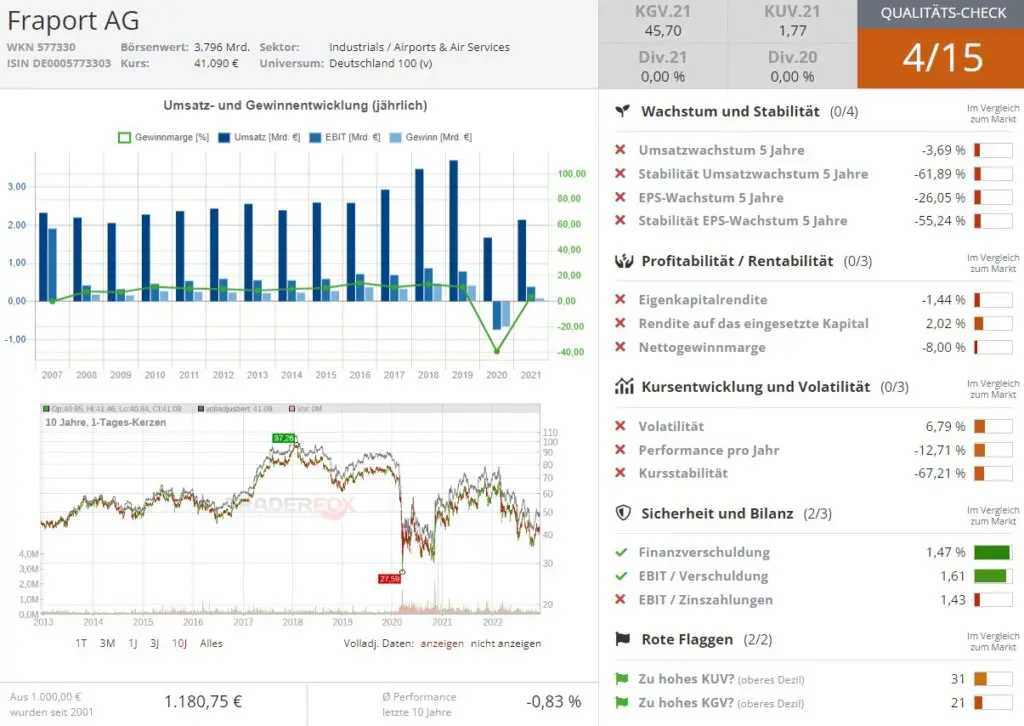1024x726 pixels.
Task: Click the orange 4/15 quality score box
Action: [x=940, y=58]
